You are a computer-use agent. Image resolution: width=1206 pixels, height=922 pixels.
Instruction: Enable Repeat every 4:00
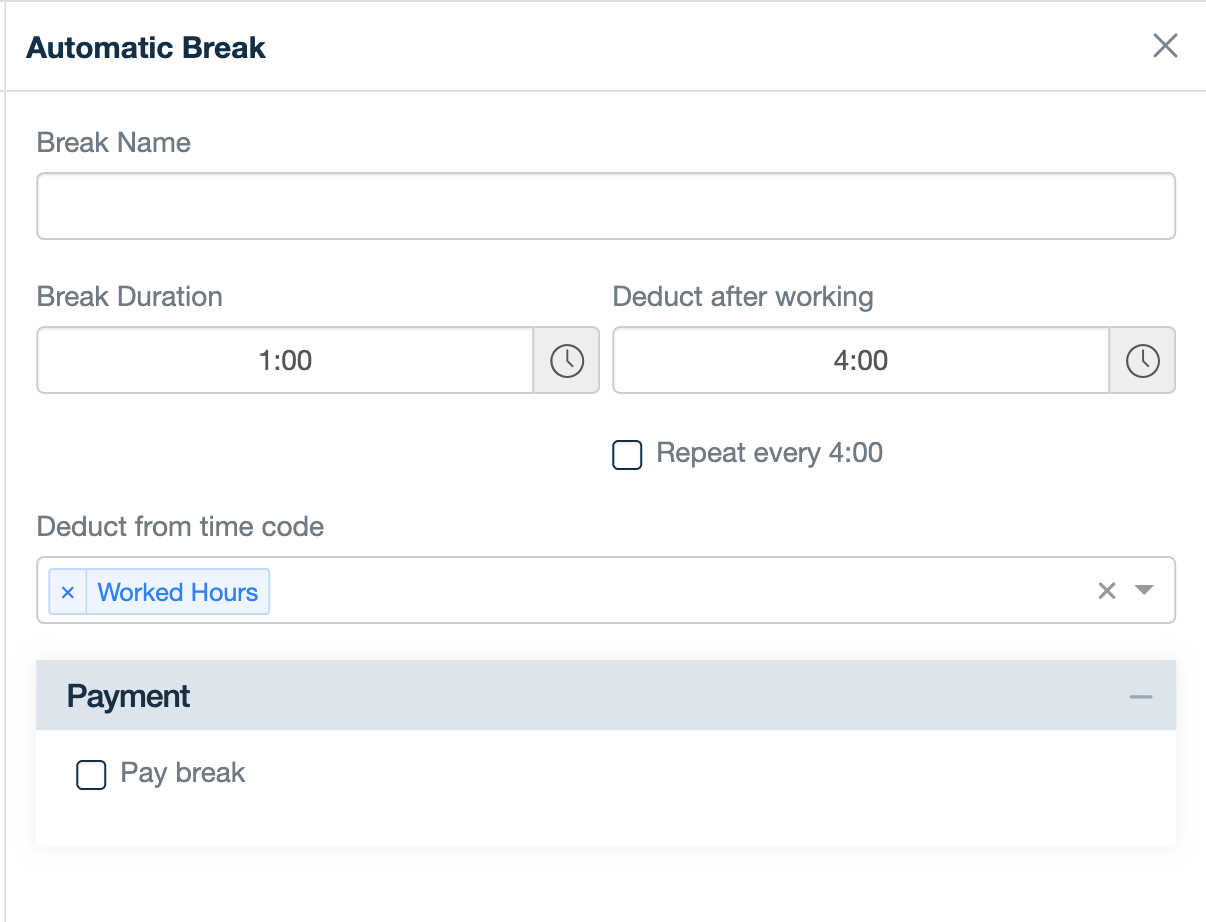(x=626, y=454)
